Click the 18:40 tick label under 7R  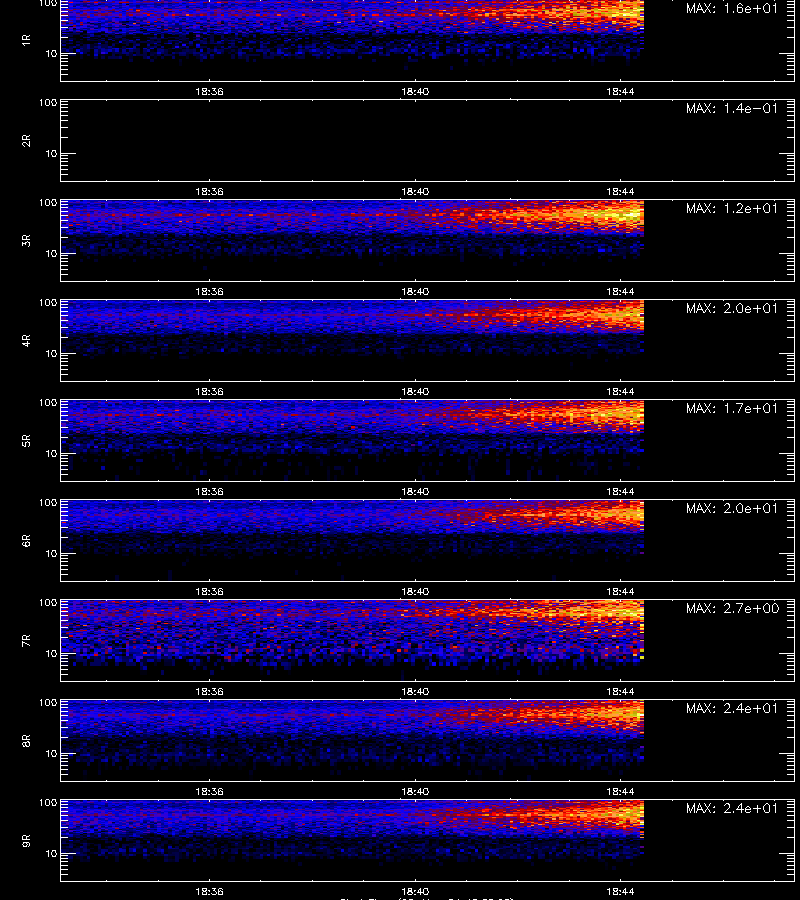pos(415,692)
